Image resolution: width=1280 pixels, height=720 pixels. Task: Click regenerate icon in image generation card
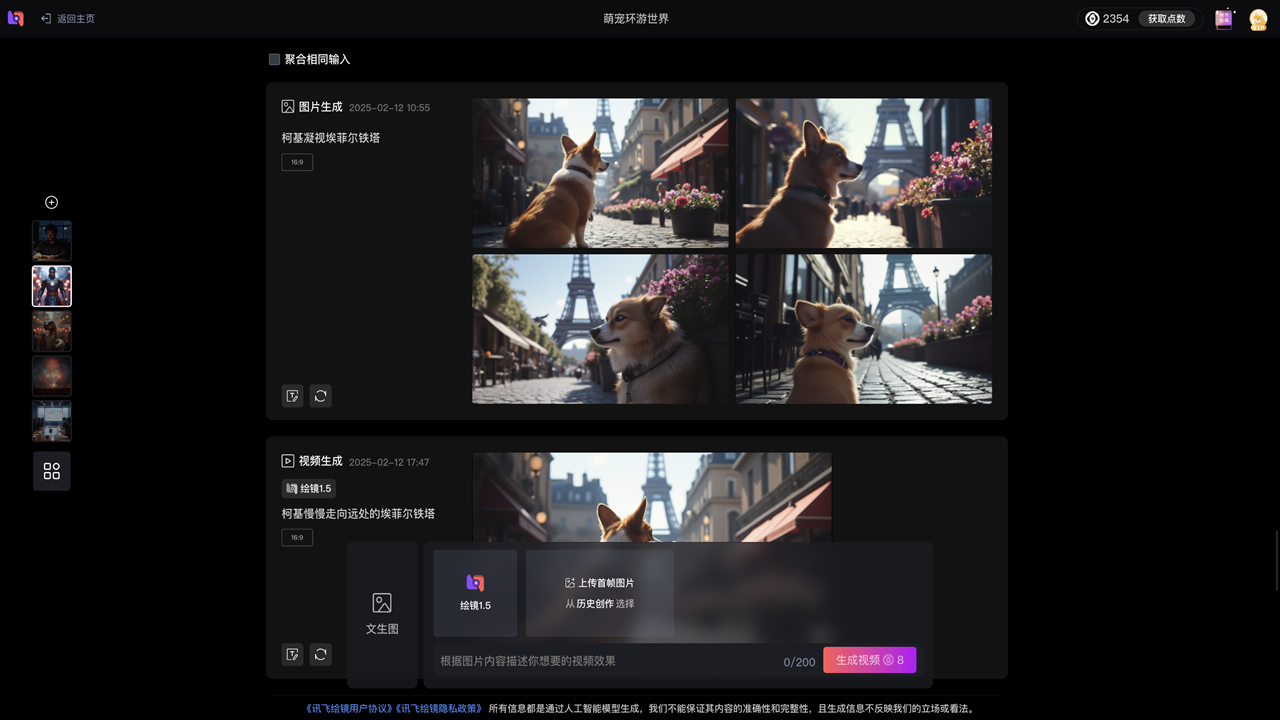click(x=320, y=396)
